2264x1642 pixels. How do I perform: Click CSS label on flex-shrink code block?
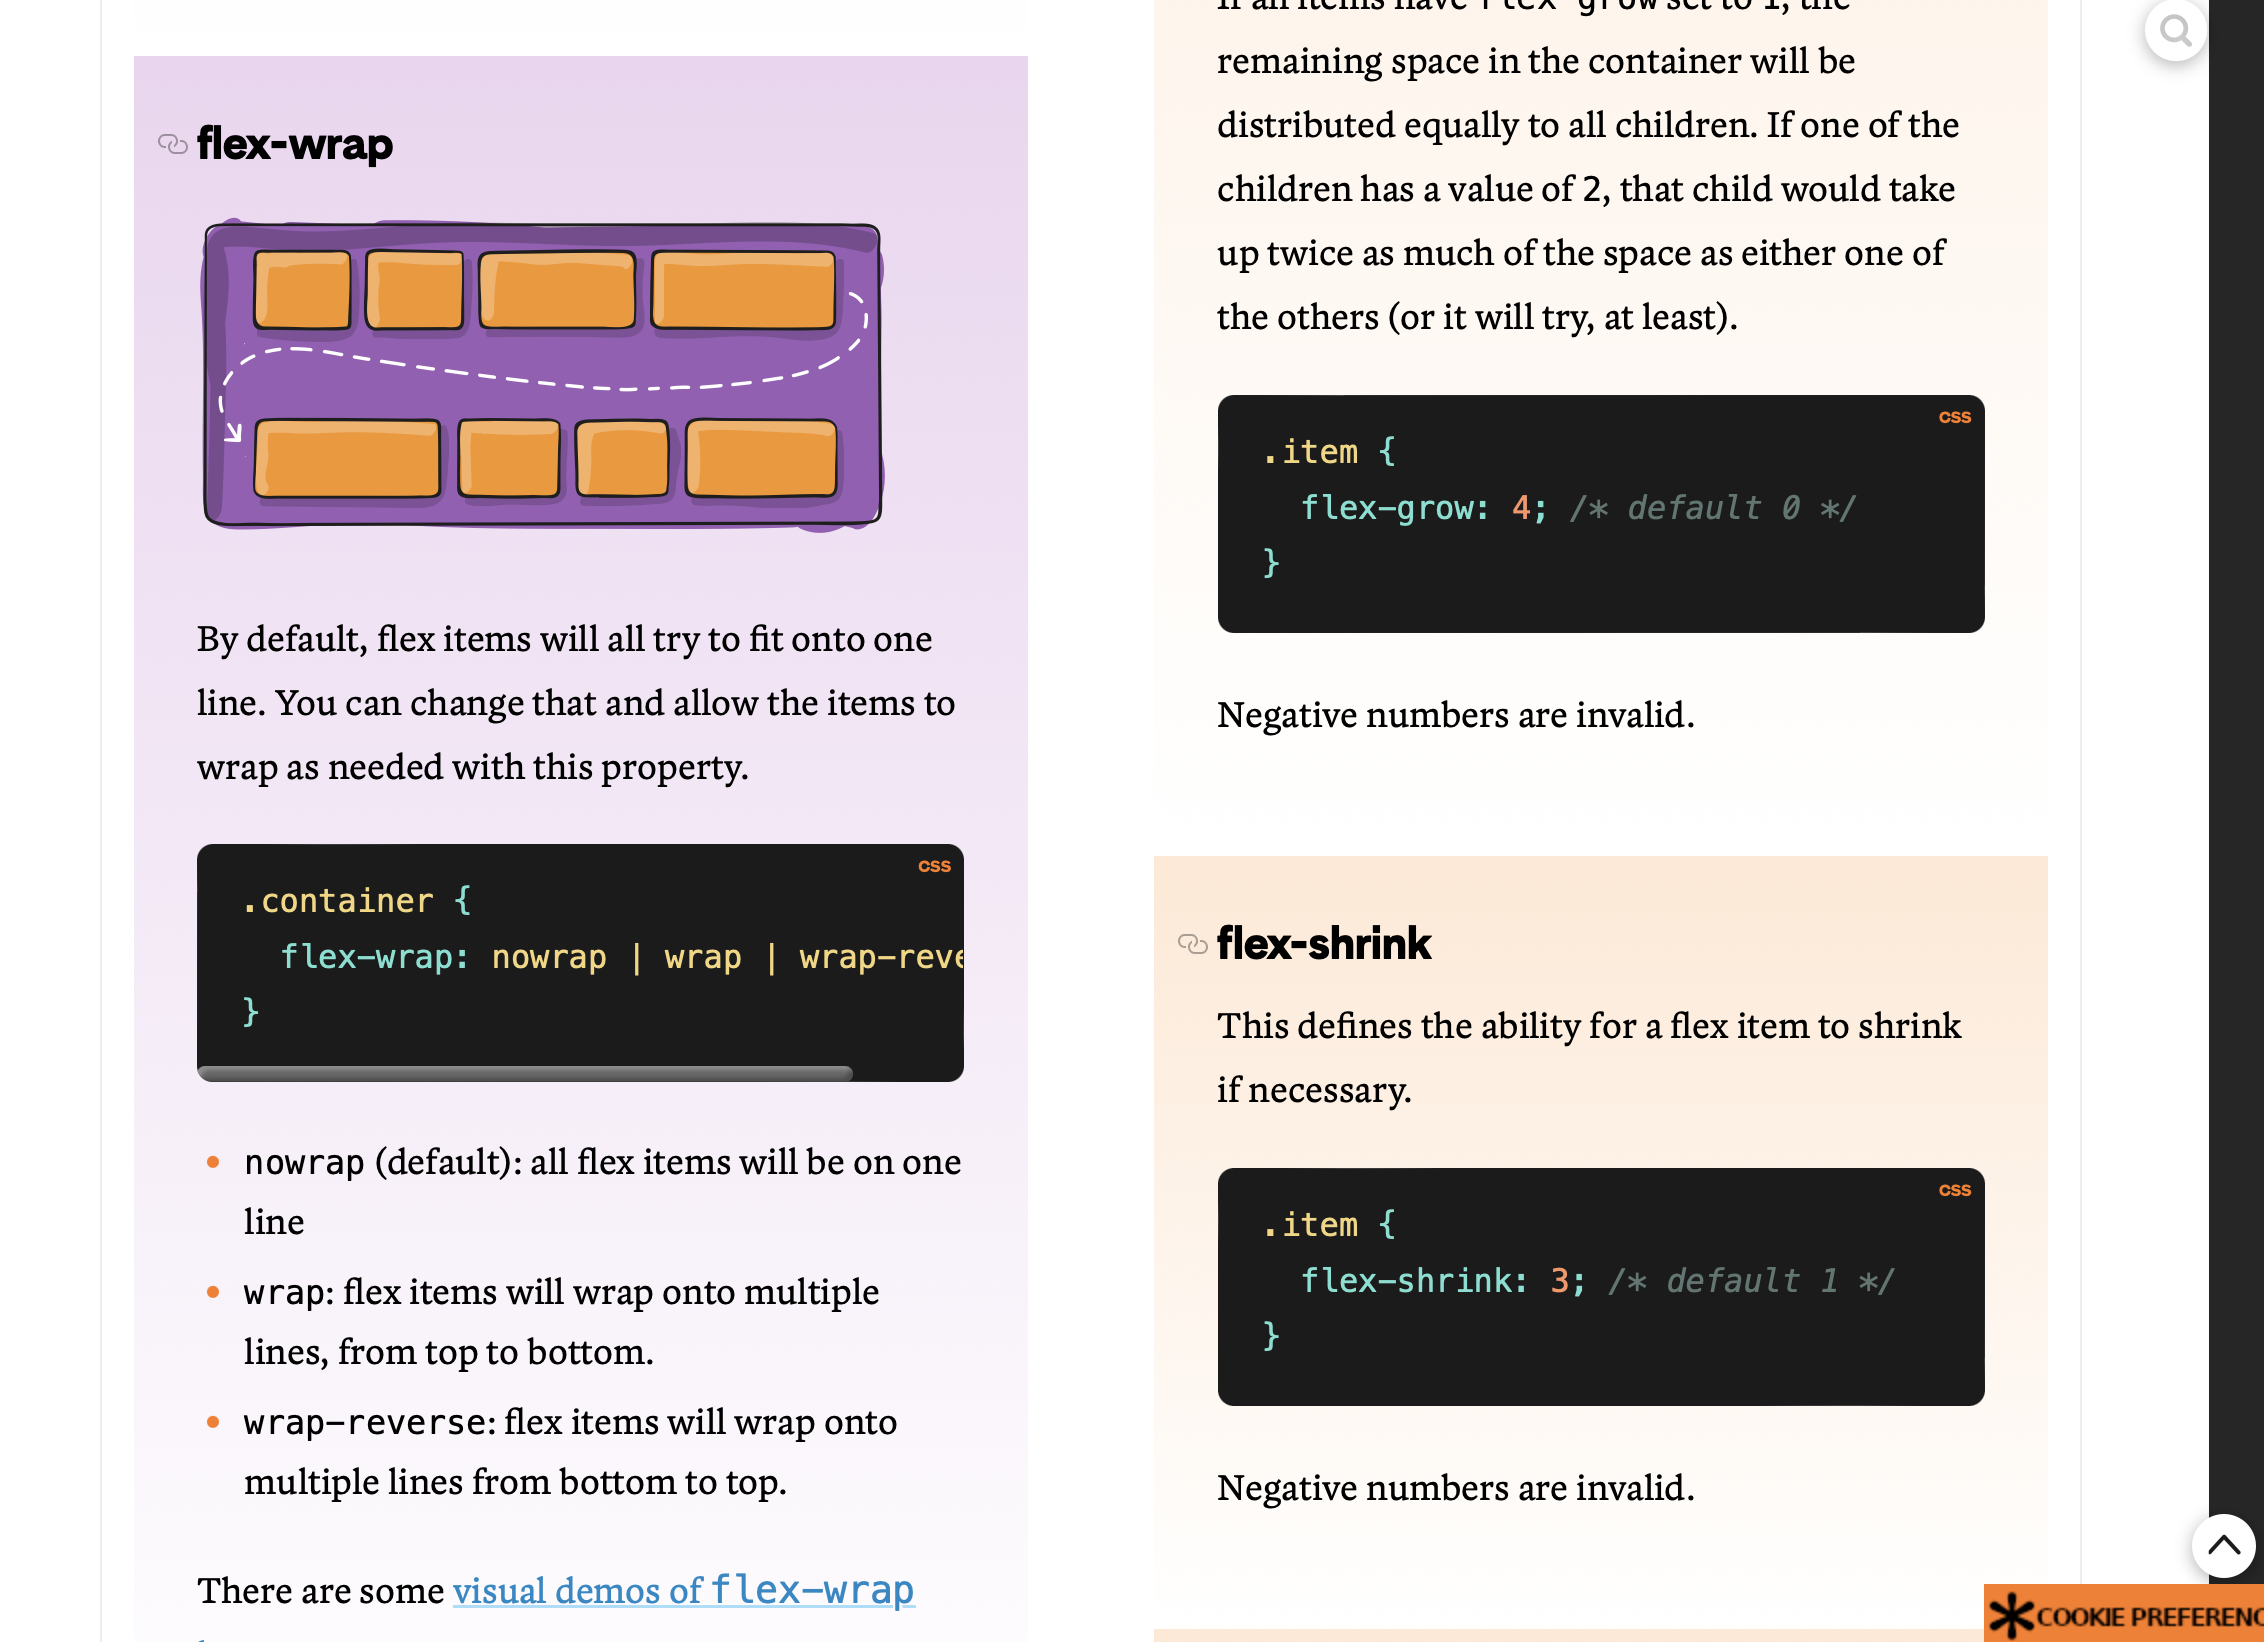[1954, 1190]
